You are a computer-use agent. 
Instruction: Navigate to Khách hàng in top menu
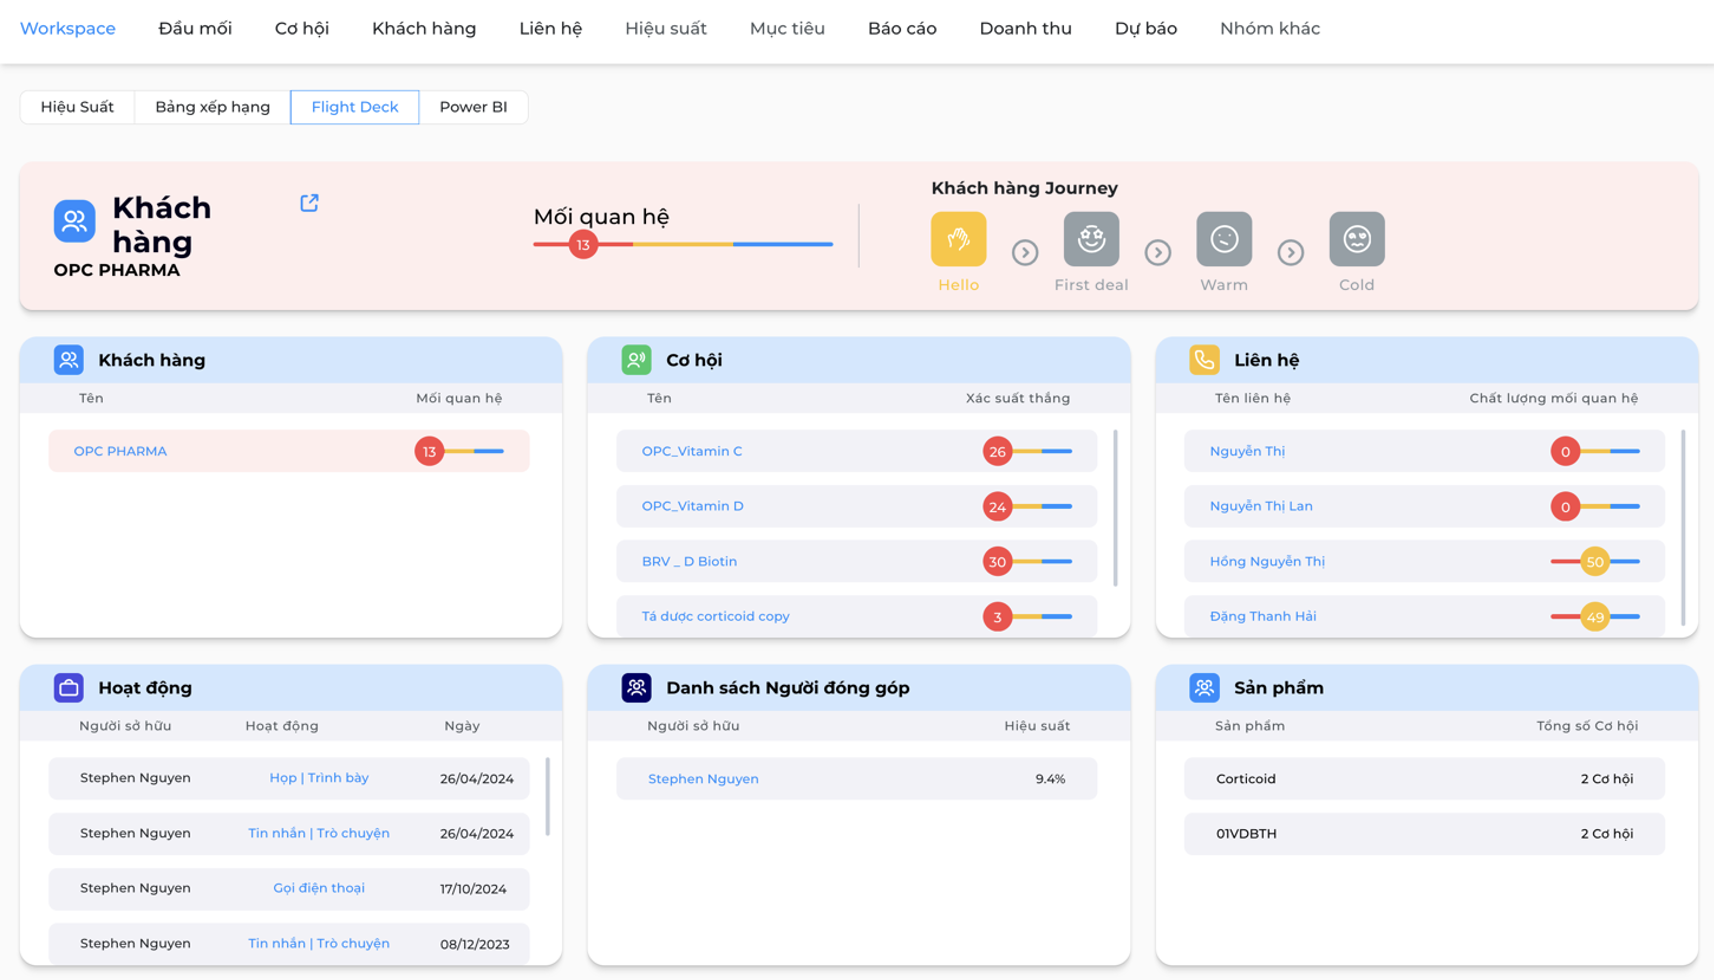click(424, 28)
